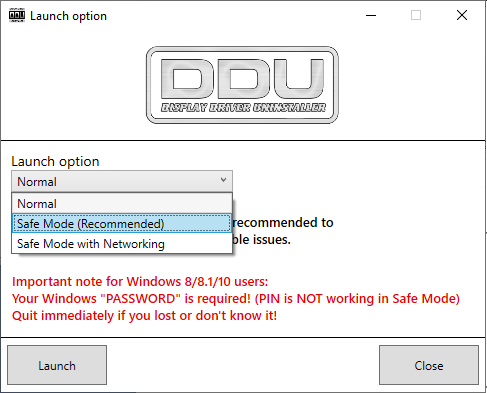Click the Launch option label above dropdown

coord(55,161)
